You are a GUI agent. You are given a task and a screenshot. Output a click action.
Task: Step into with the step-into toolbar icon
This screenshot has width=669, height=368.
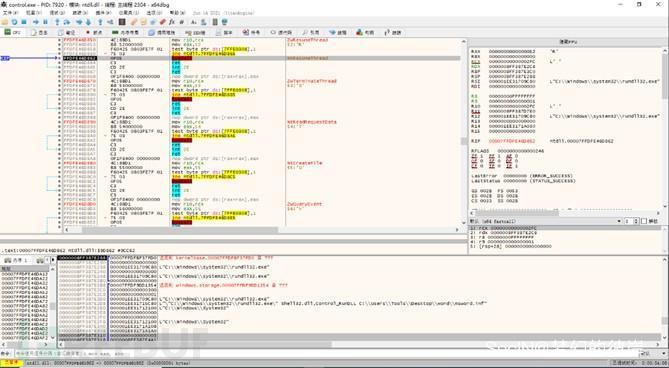point(57,22)
